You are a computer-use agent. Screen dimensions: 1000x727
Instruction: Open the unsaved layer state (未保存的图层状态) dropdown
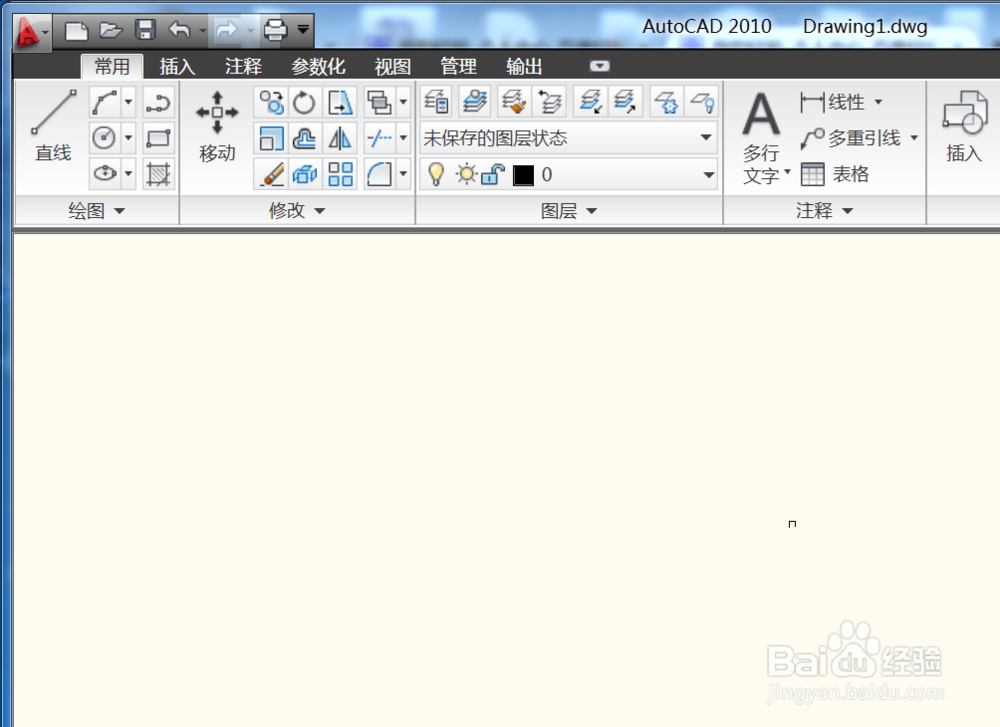pyautogui.click(x=568, y=138)
